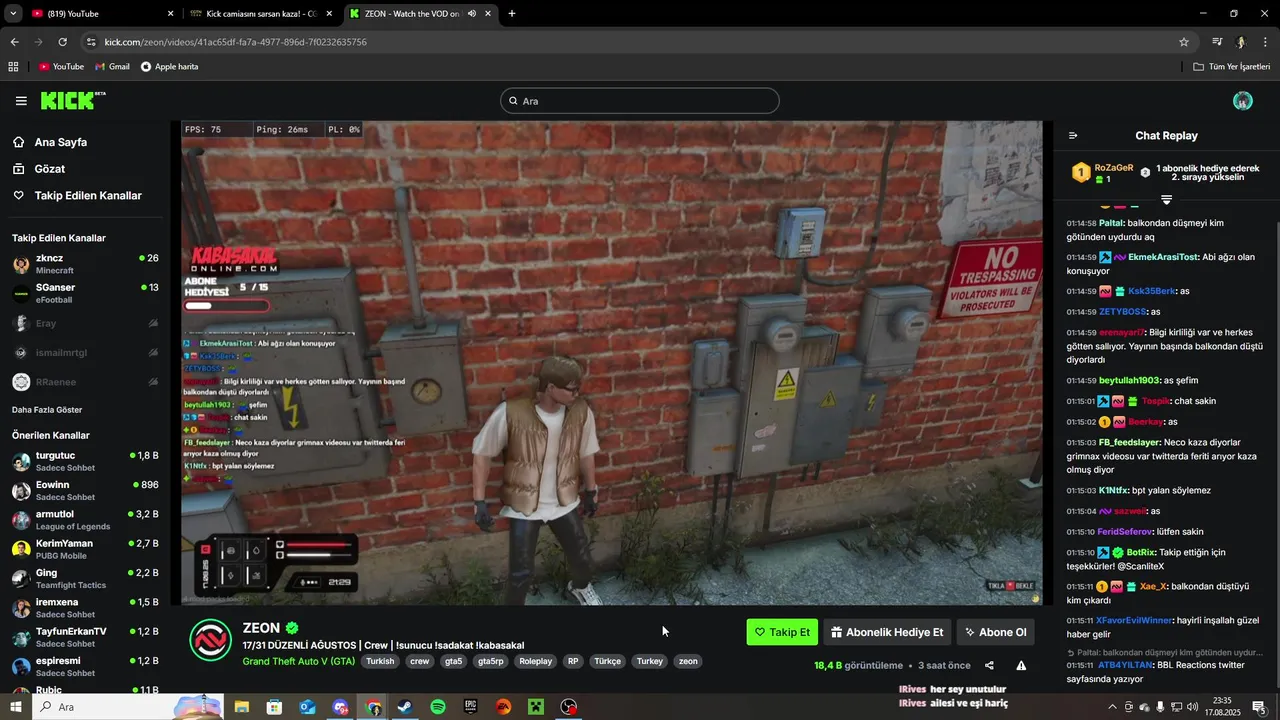Switch to the Kick camiasını sarsan kaza tab
The image size is (1280, 720).
click(x=263, y=14)
